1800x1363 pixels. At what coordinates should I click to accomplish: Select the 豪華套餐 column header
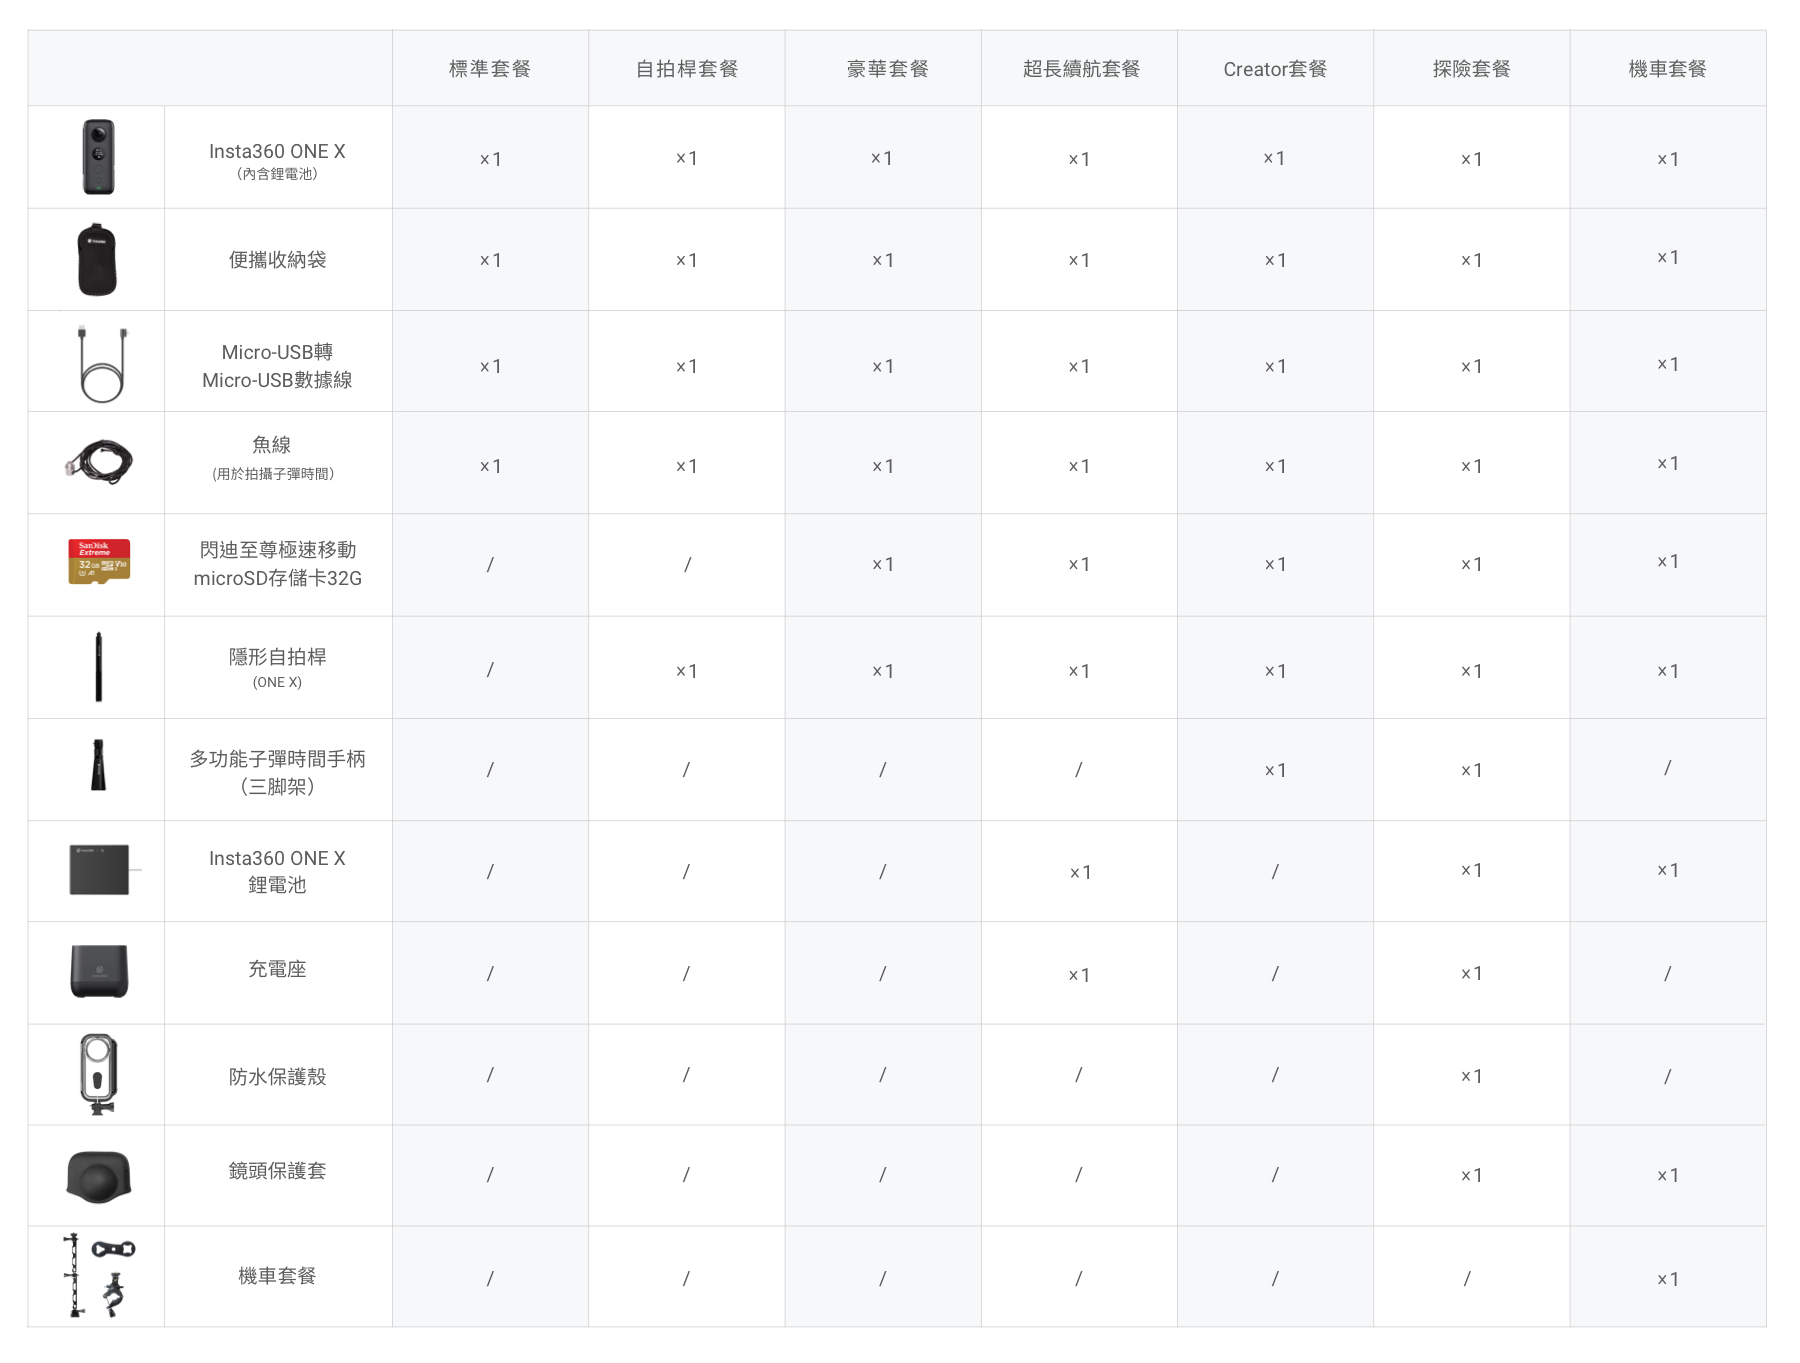point(887,69)
